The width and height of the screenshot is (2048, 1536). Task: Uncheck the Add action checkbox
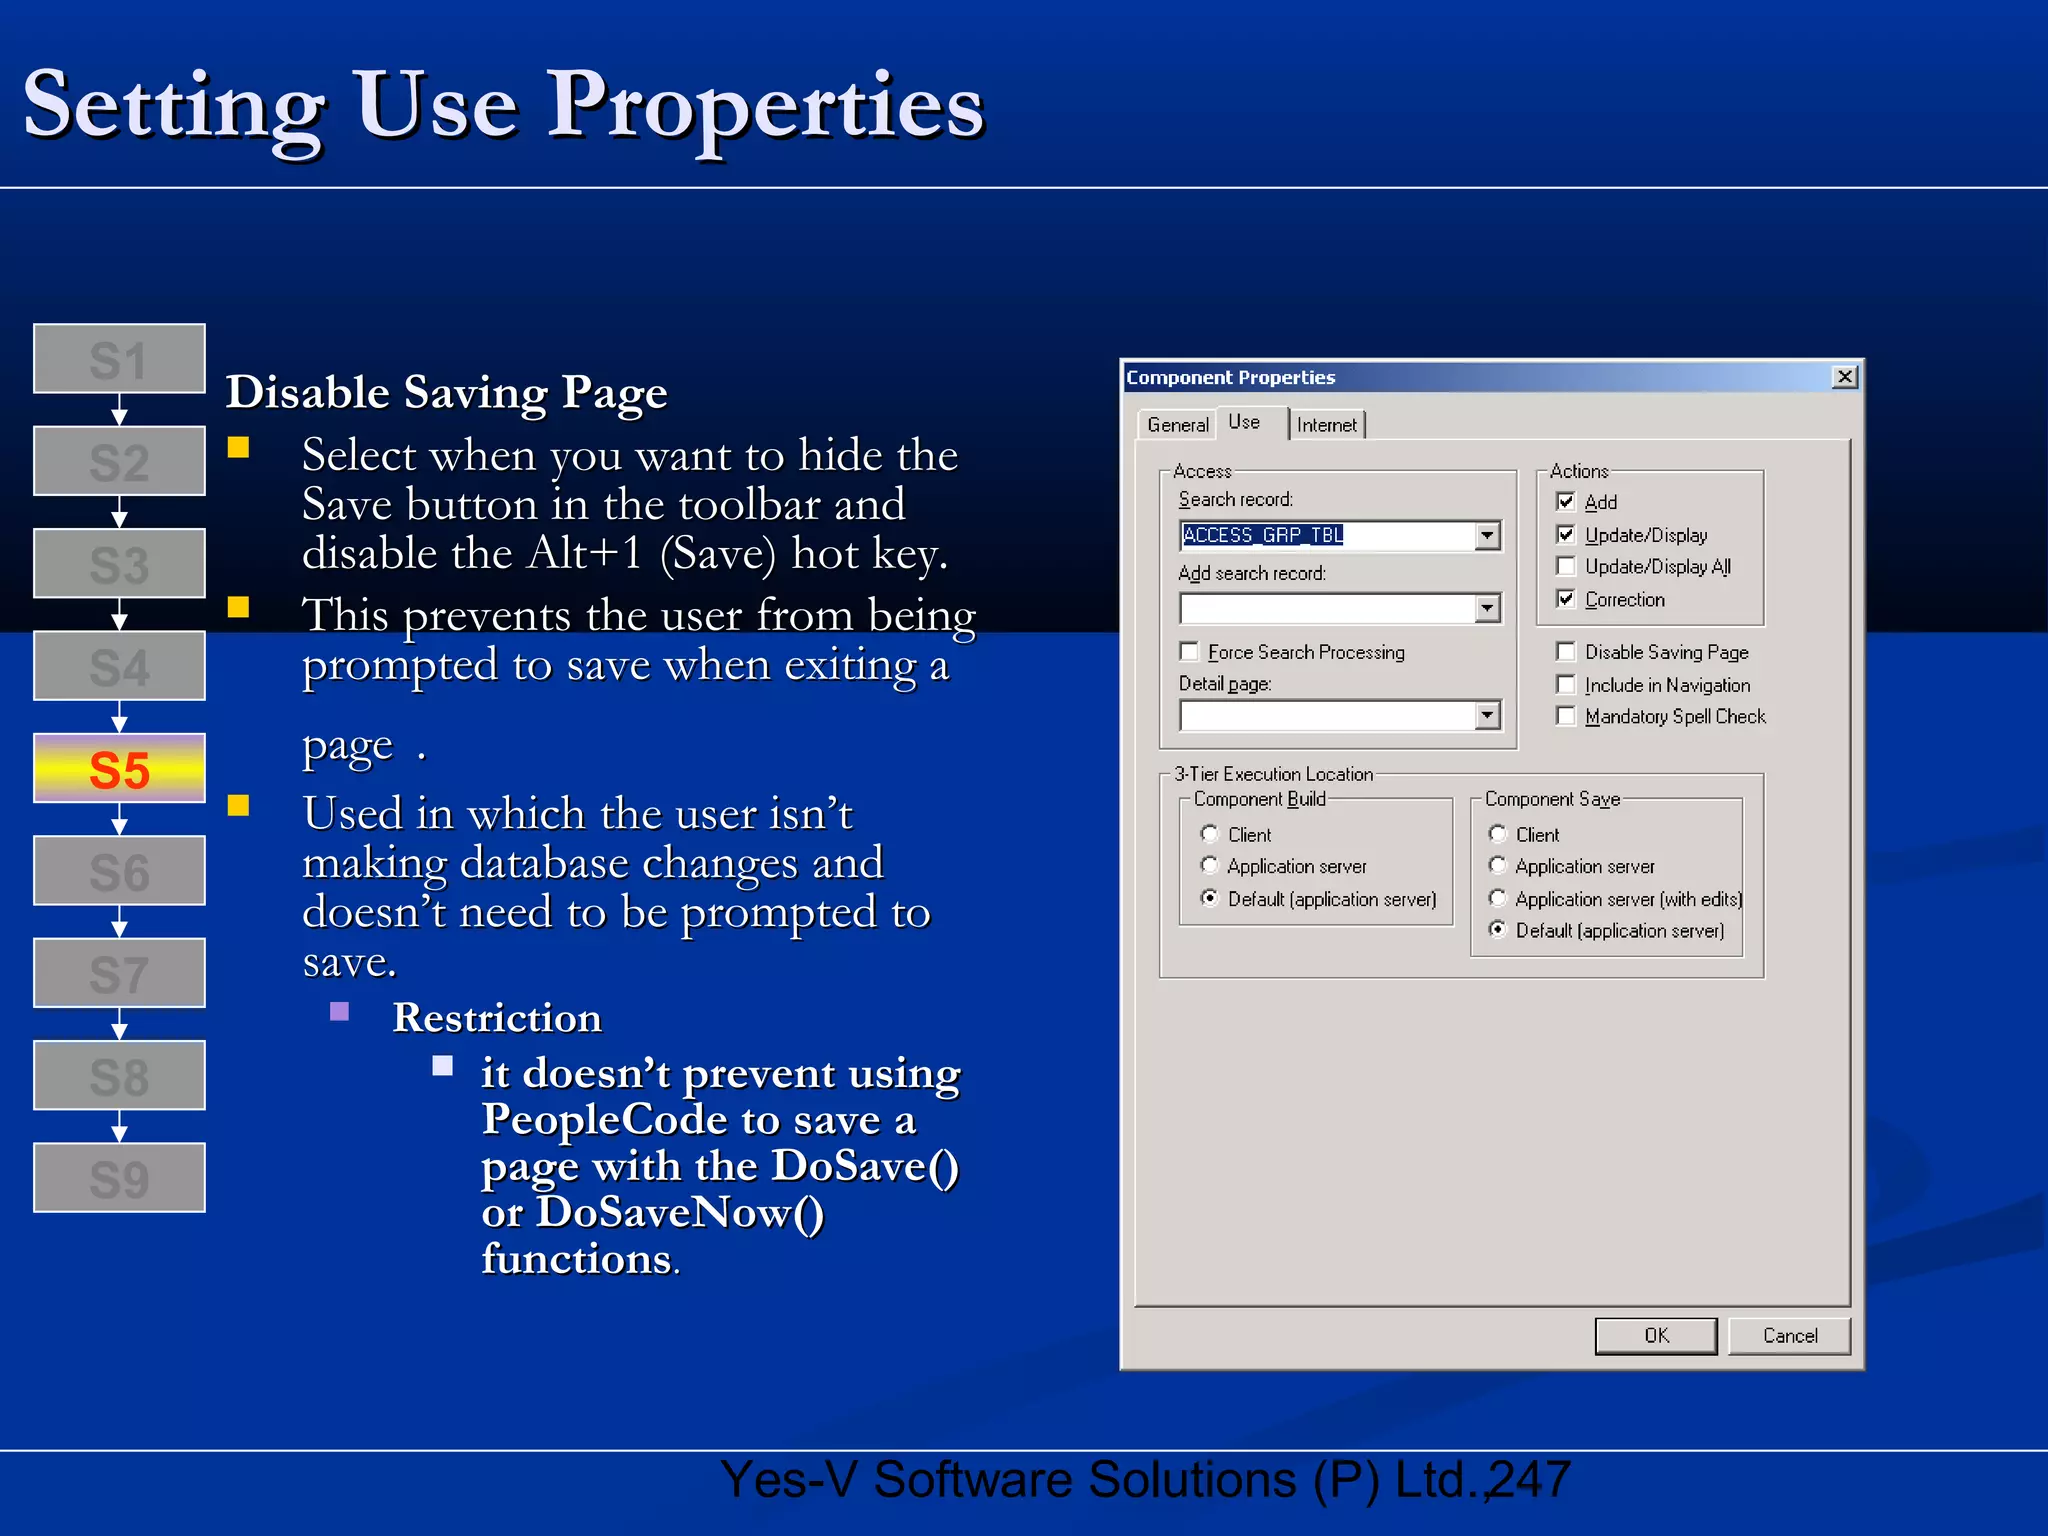(x=1566, y=501)
